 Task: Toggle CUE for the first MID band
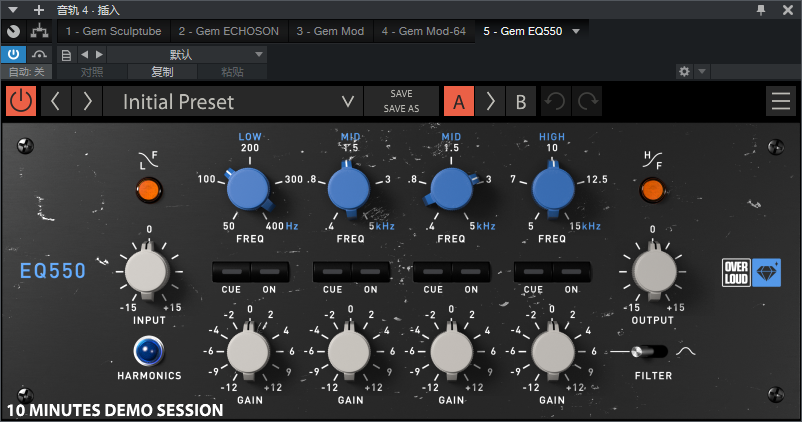click(332, 272)
